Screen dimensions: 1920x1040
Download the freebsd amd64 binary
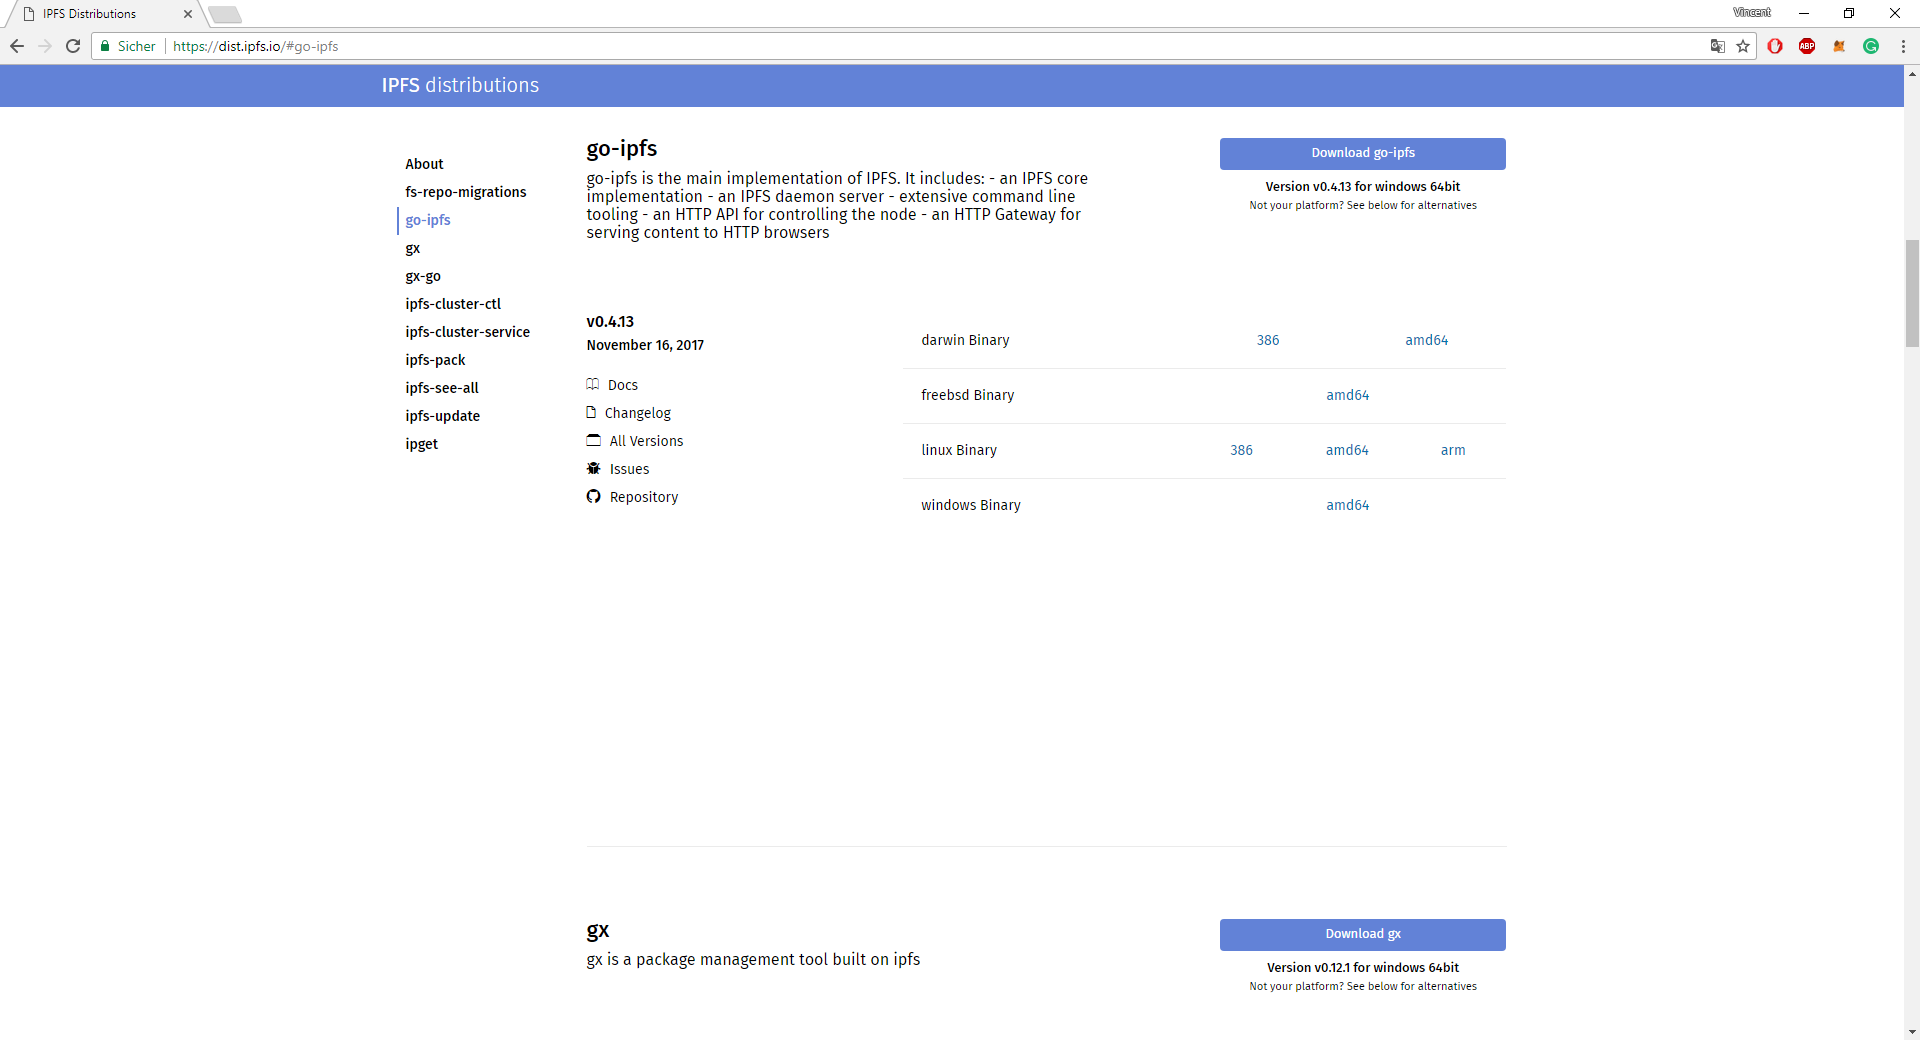click(x=1348, y=395)
